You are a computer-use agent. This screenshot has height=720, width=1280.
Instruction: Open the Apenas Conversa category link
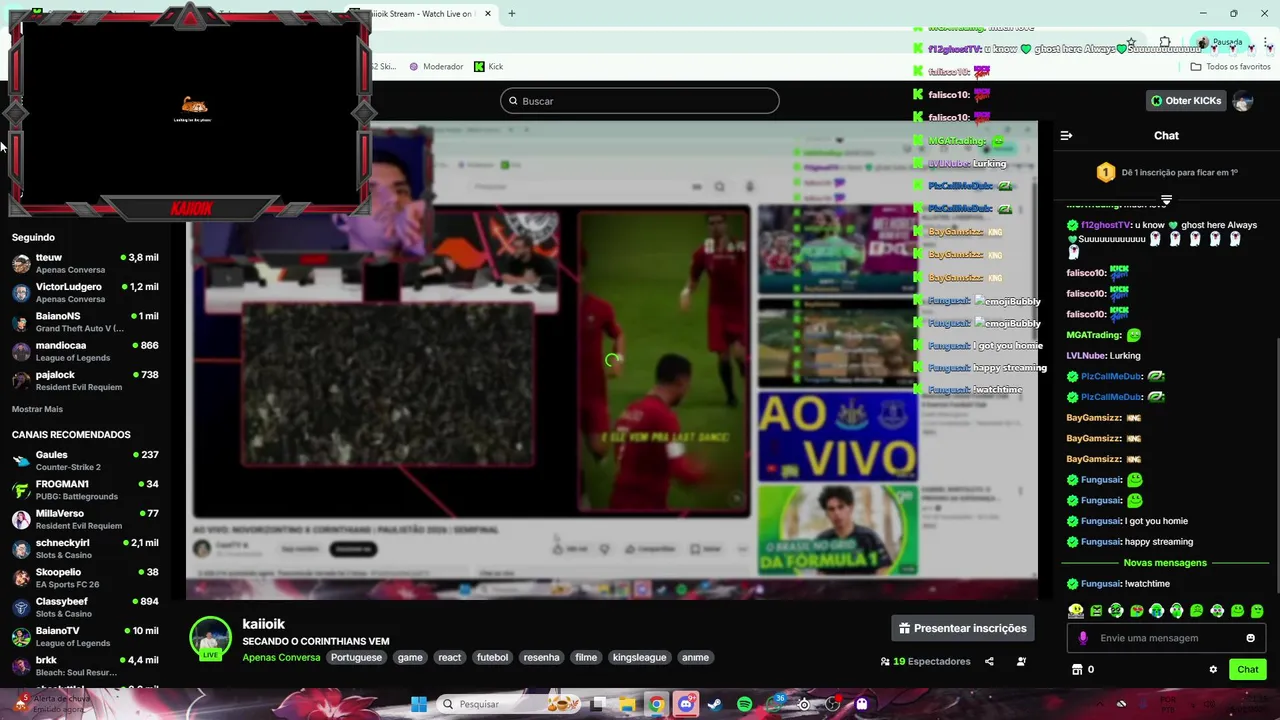281,657
